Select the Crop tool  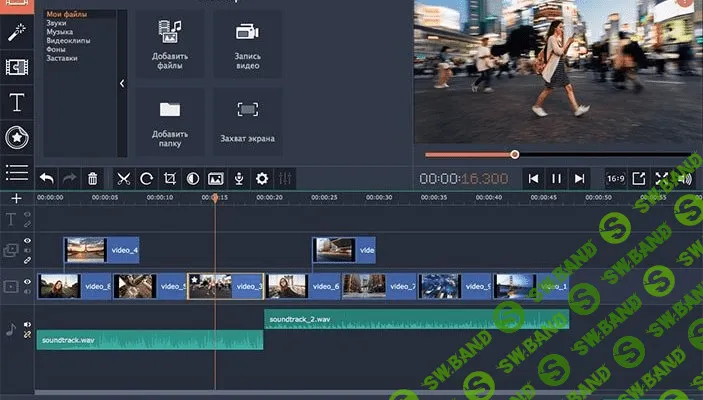point(169,178)
